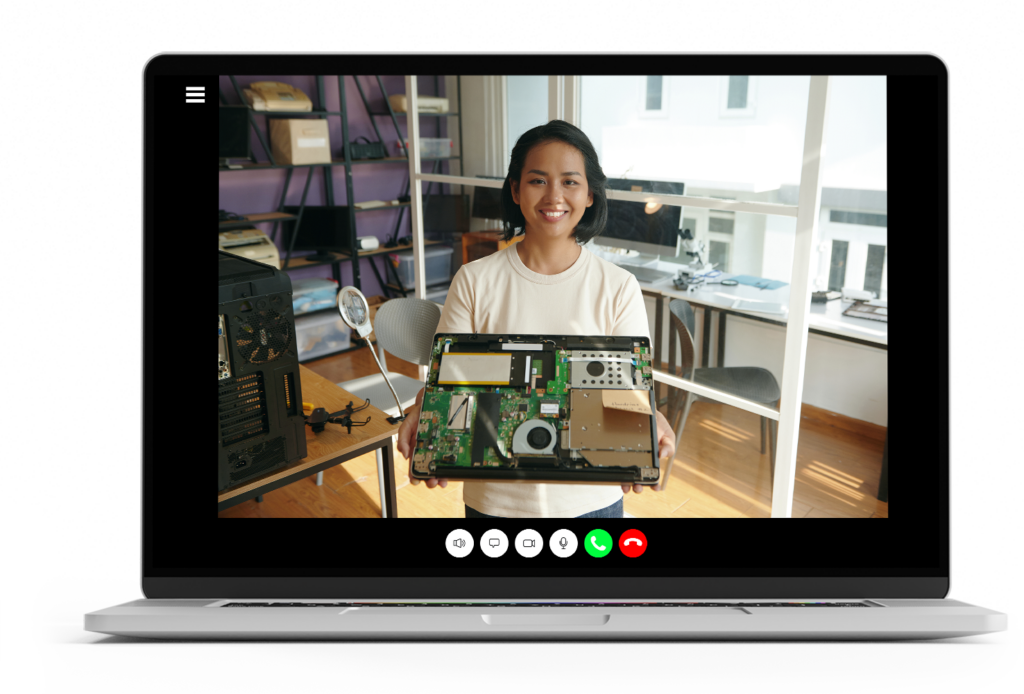Open the hamburger menu
This screenshot has height=694, width=1024.
pos(195,95)
